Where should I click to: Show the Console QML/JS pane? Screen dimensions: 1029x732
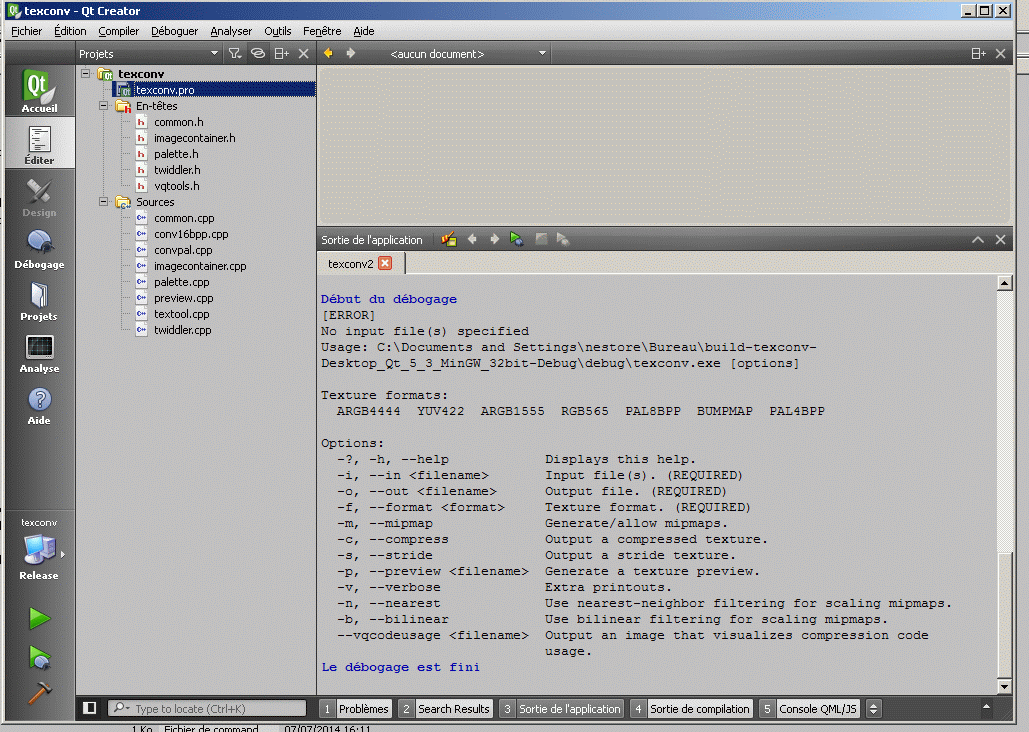pos(810,708)
